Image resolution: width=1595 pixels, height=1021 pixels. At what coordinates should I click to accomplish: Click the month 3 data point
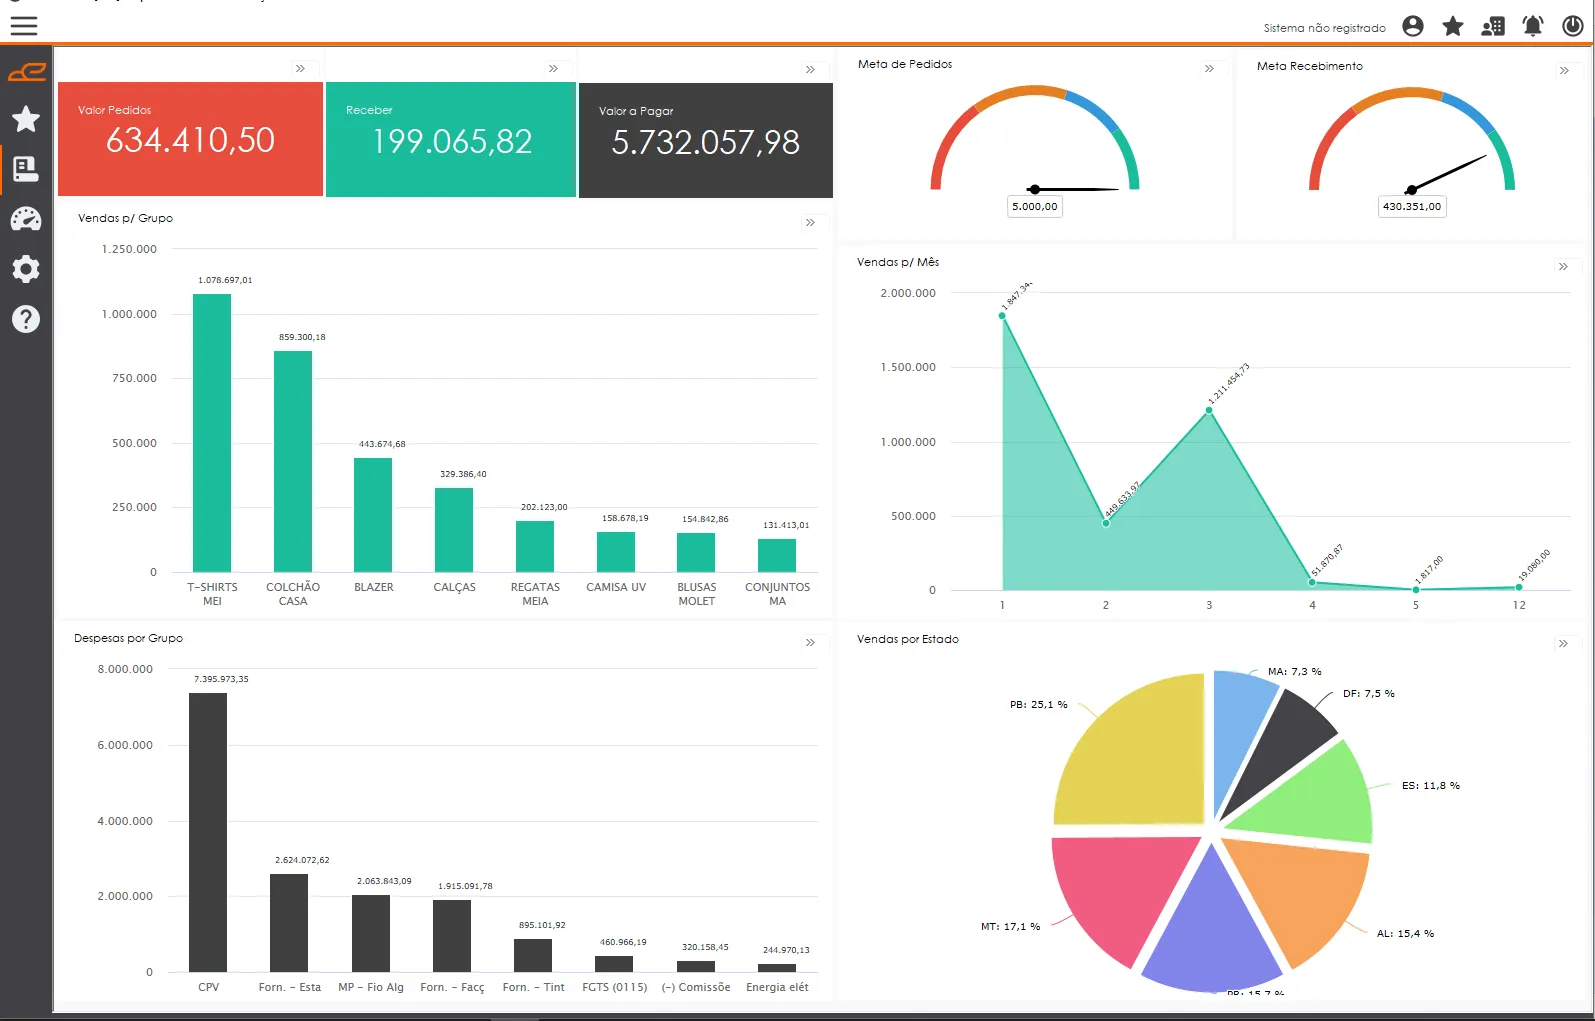(1209, 410)
